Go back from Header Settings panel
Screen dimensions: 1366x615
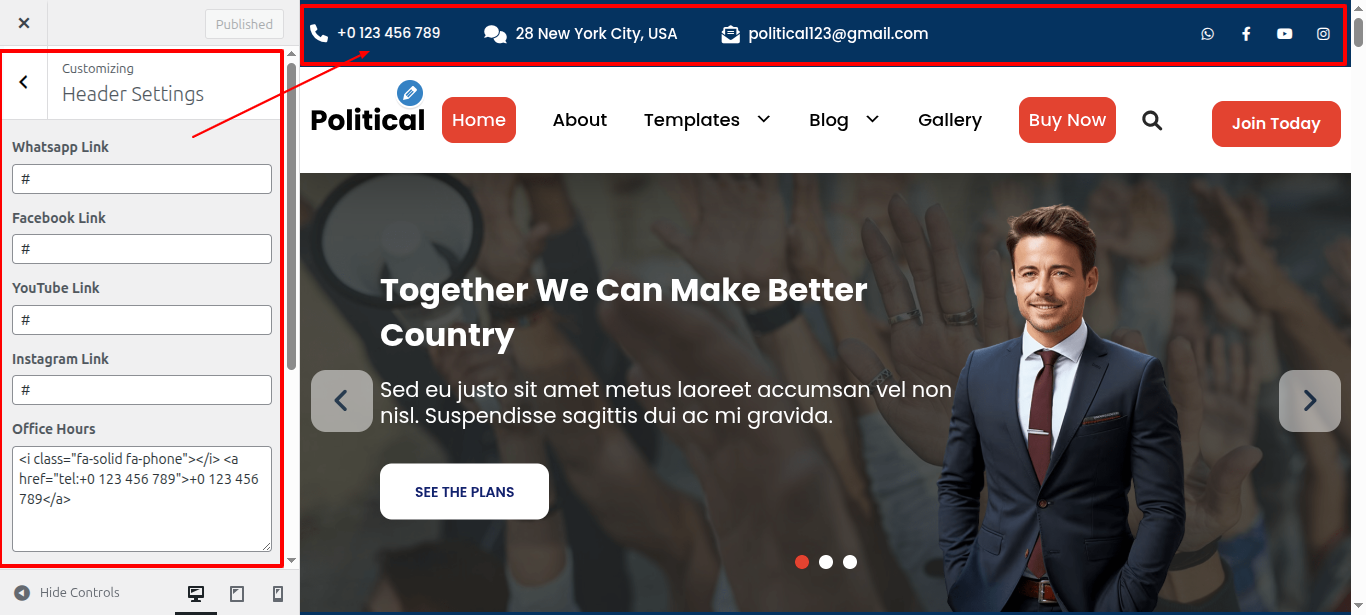click(x=24, y=83)
